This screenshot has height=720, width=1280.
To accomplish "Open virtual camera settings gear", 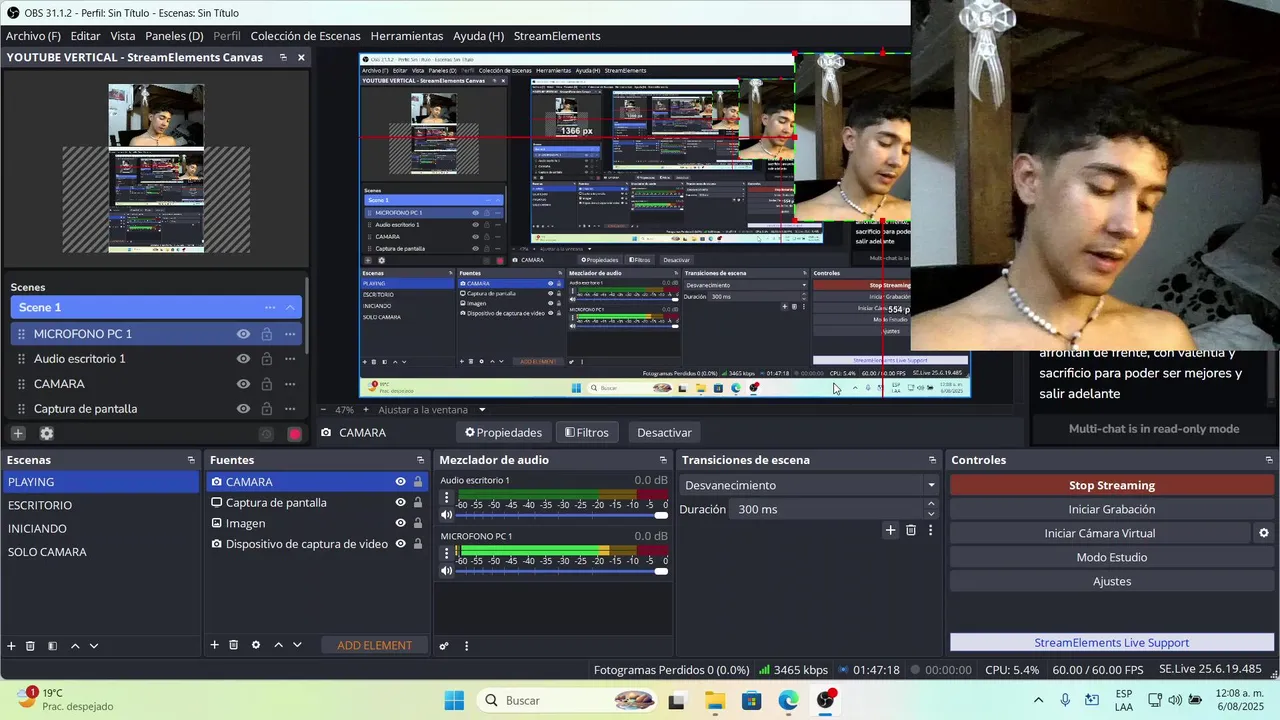I will pos(1264,533).
